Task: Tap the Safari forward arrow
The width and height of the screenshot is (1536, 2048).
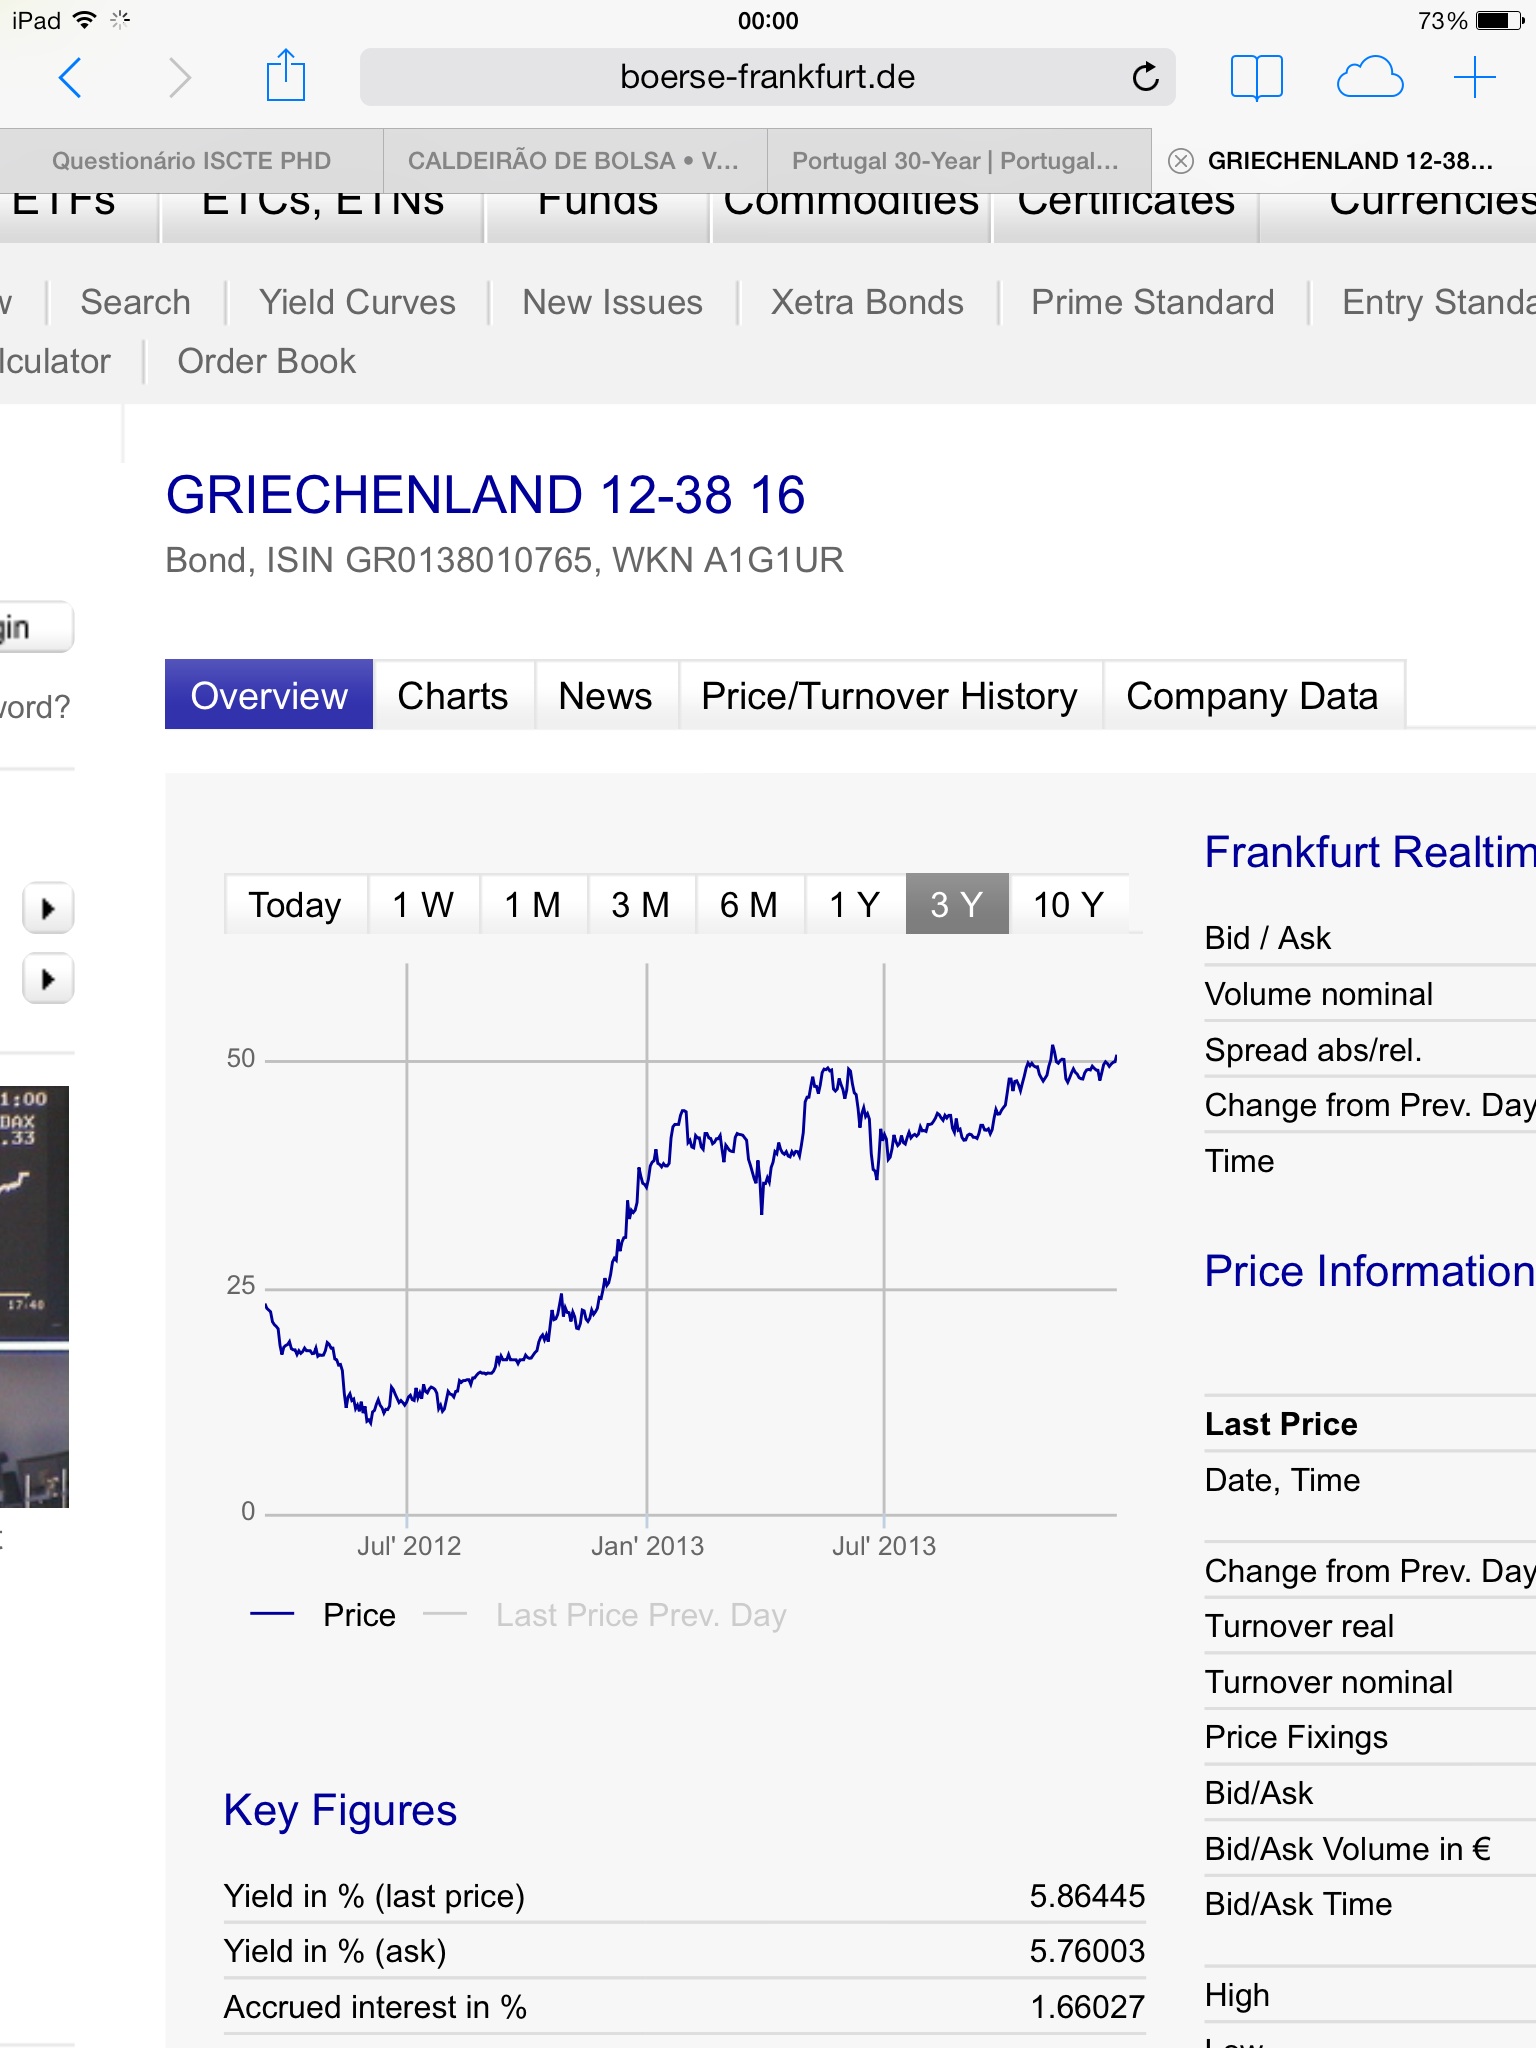Action: point(179,77)
